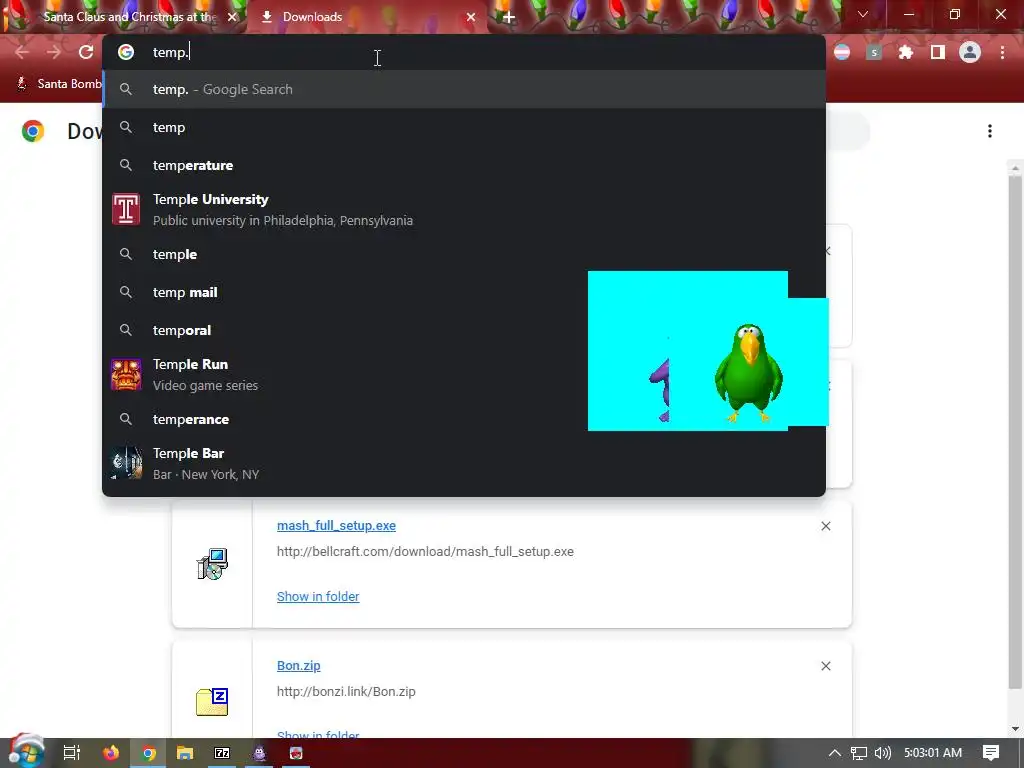Open the Windows Start button

[x=26, y=752]
